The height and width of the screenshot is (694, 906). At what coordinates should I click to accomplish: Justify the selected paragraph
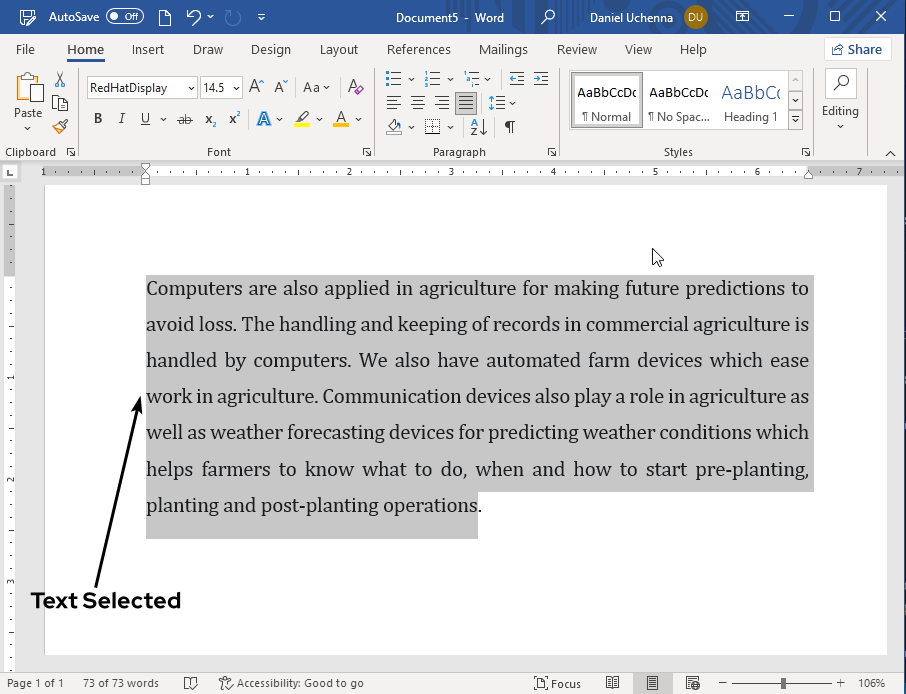pos(465,102)
